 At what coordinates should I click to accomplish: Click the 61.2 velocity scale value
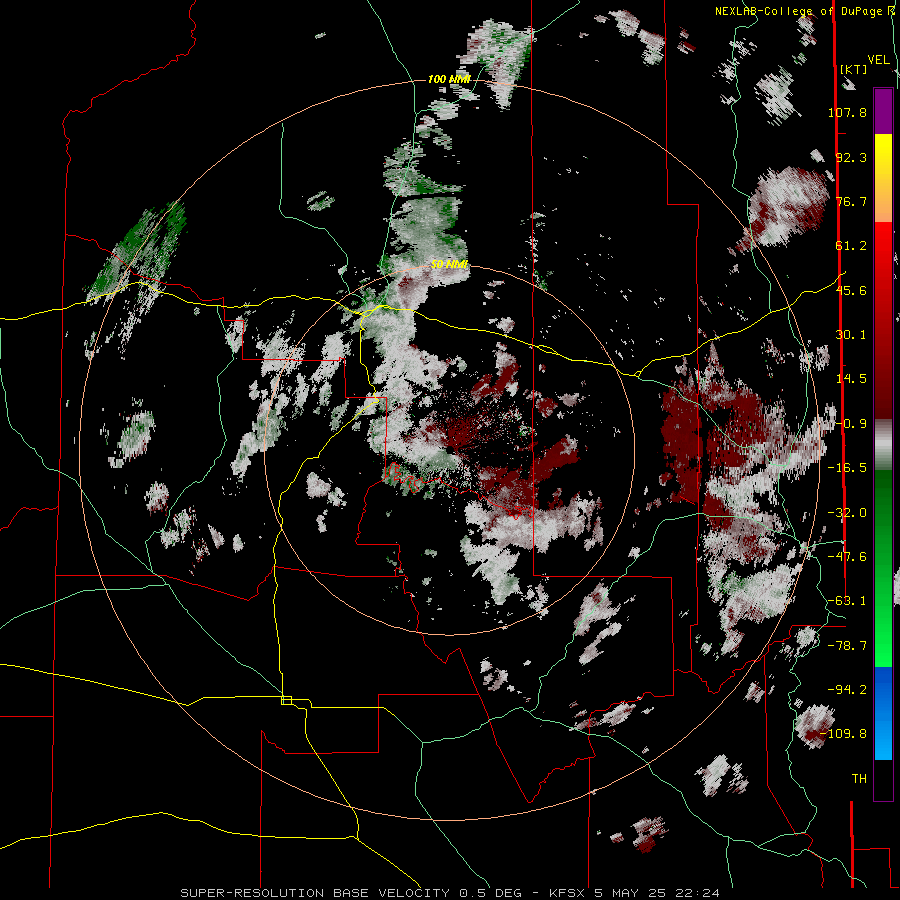[x=851, y=246]
